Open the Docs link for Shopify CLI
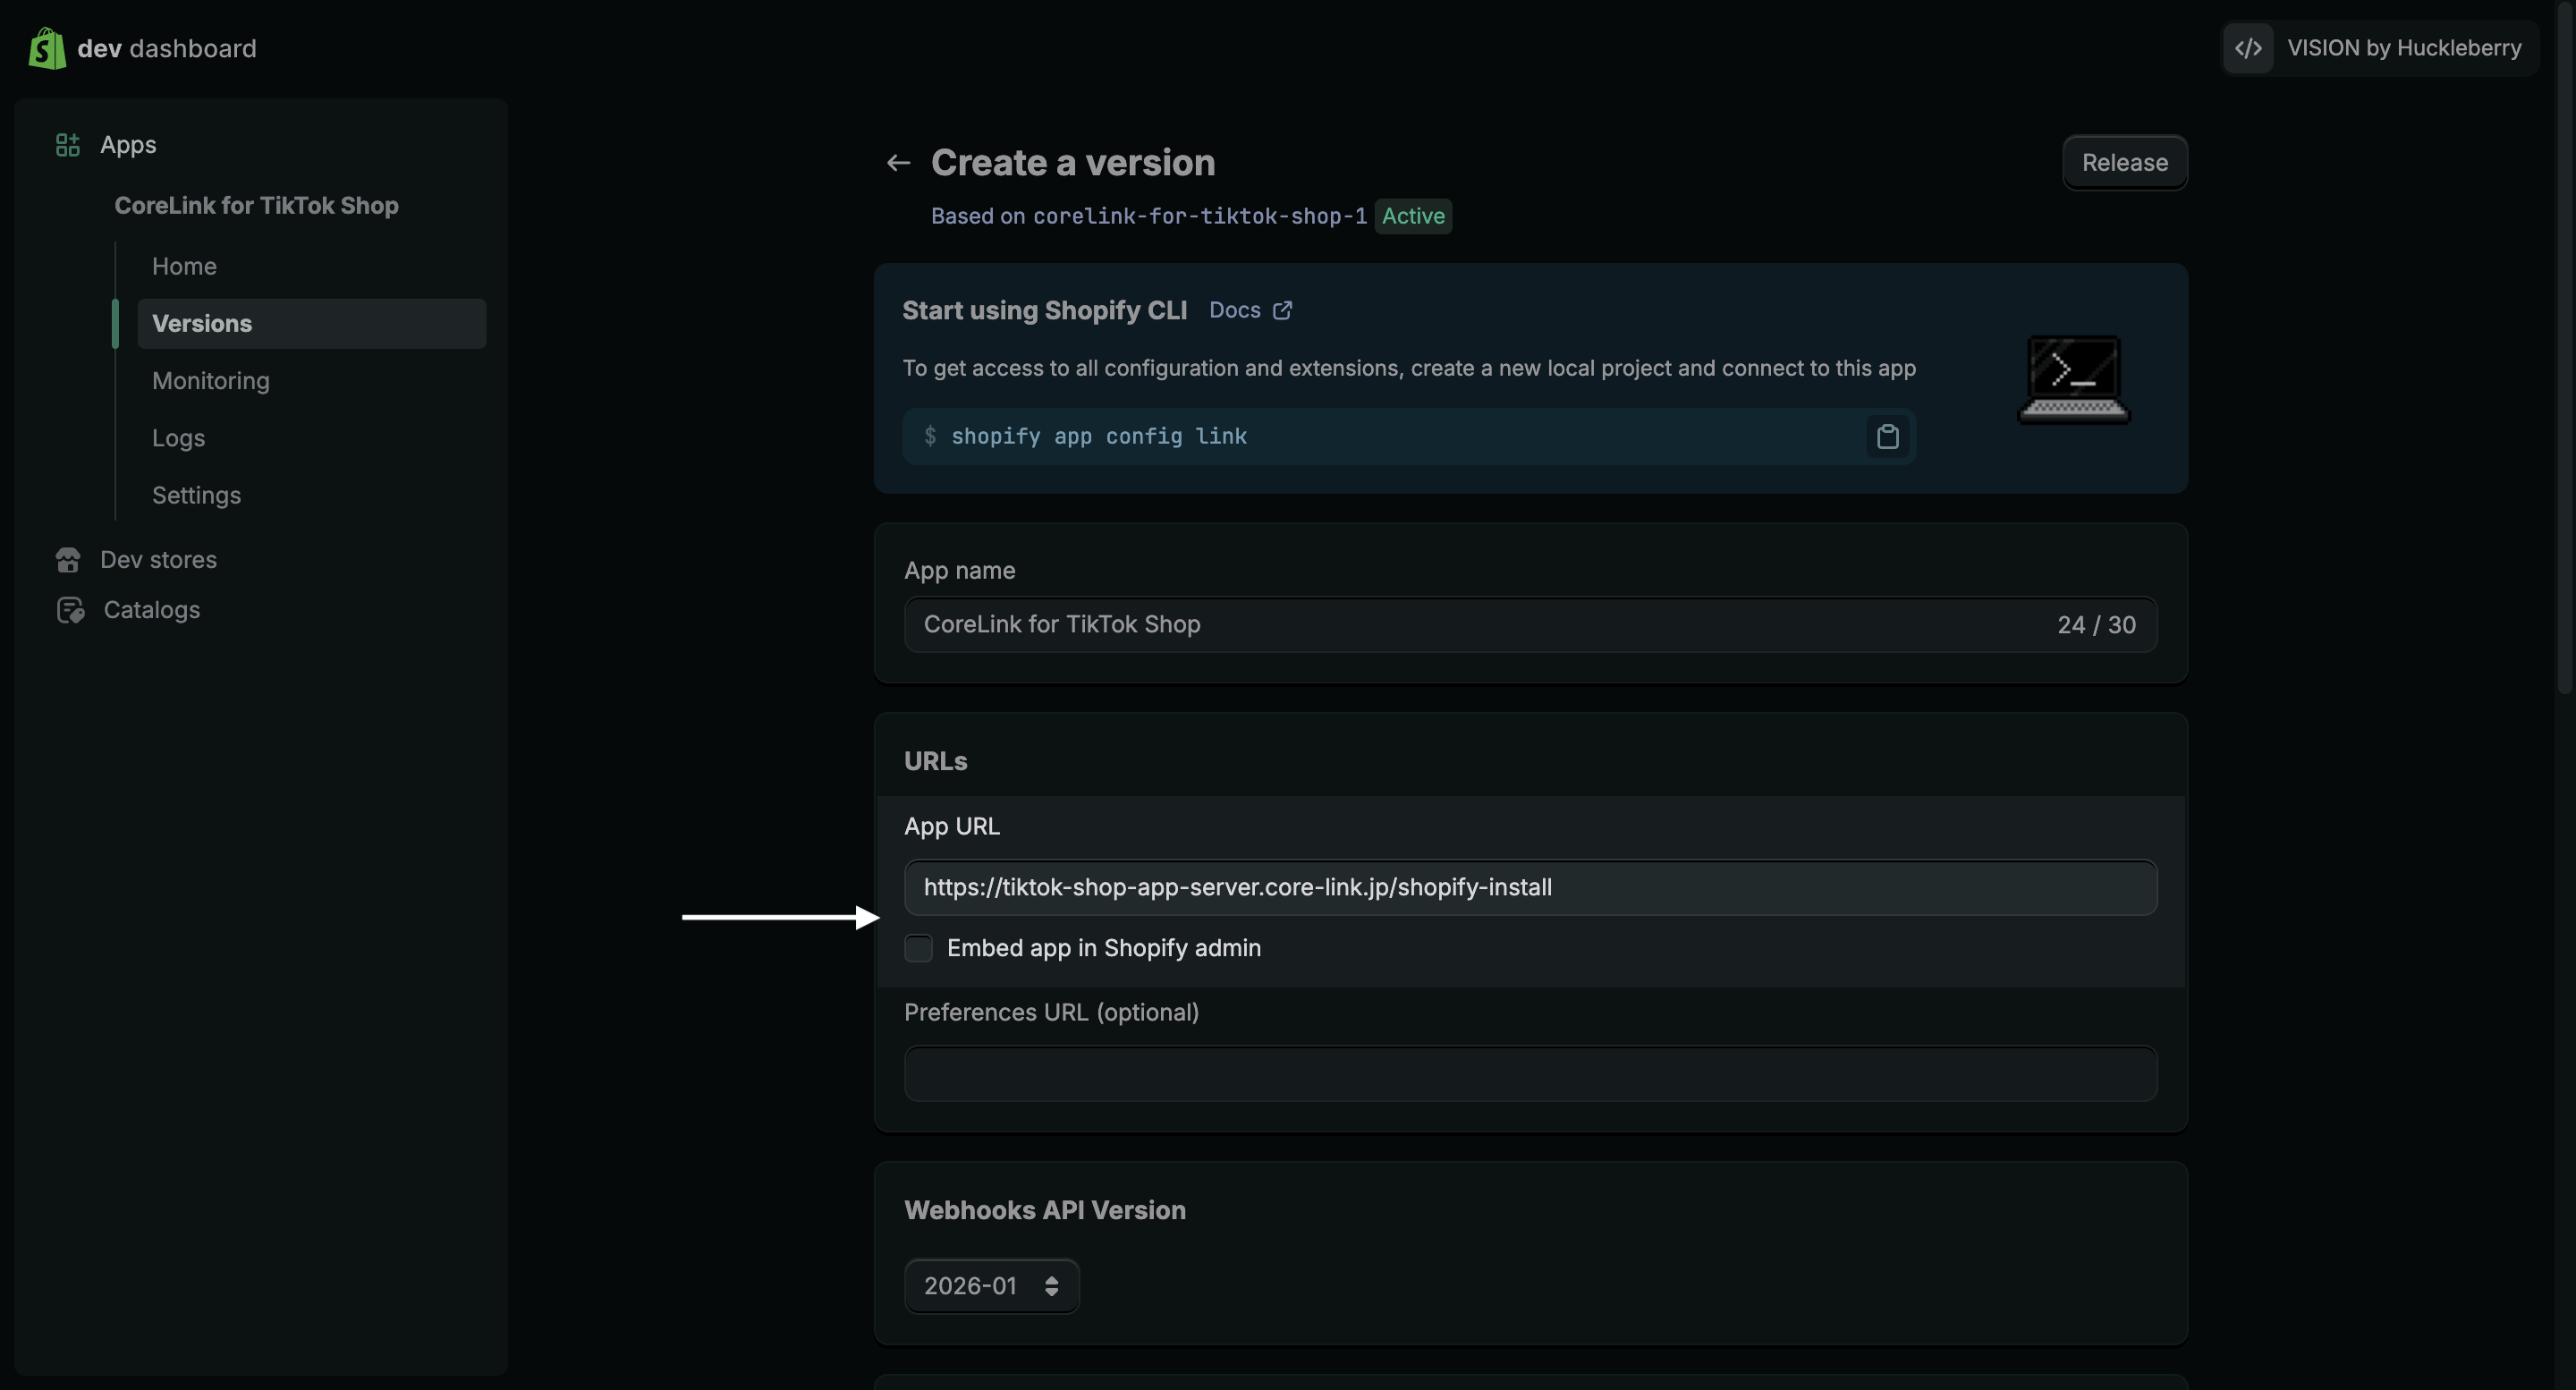This screenshot has width=2576, height=1390. click(x=1235, y=310)
